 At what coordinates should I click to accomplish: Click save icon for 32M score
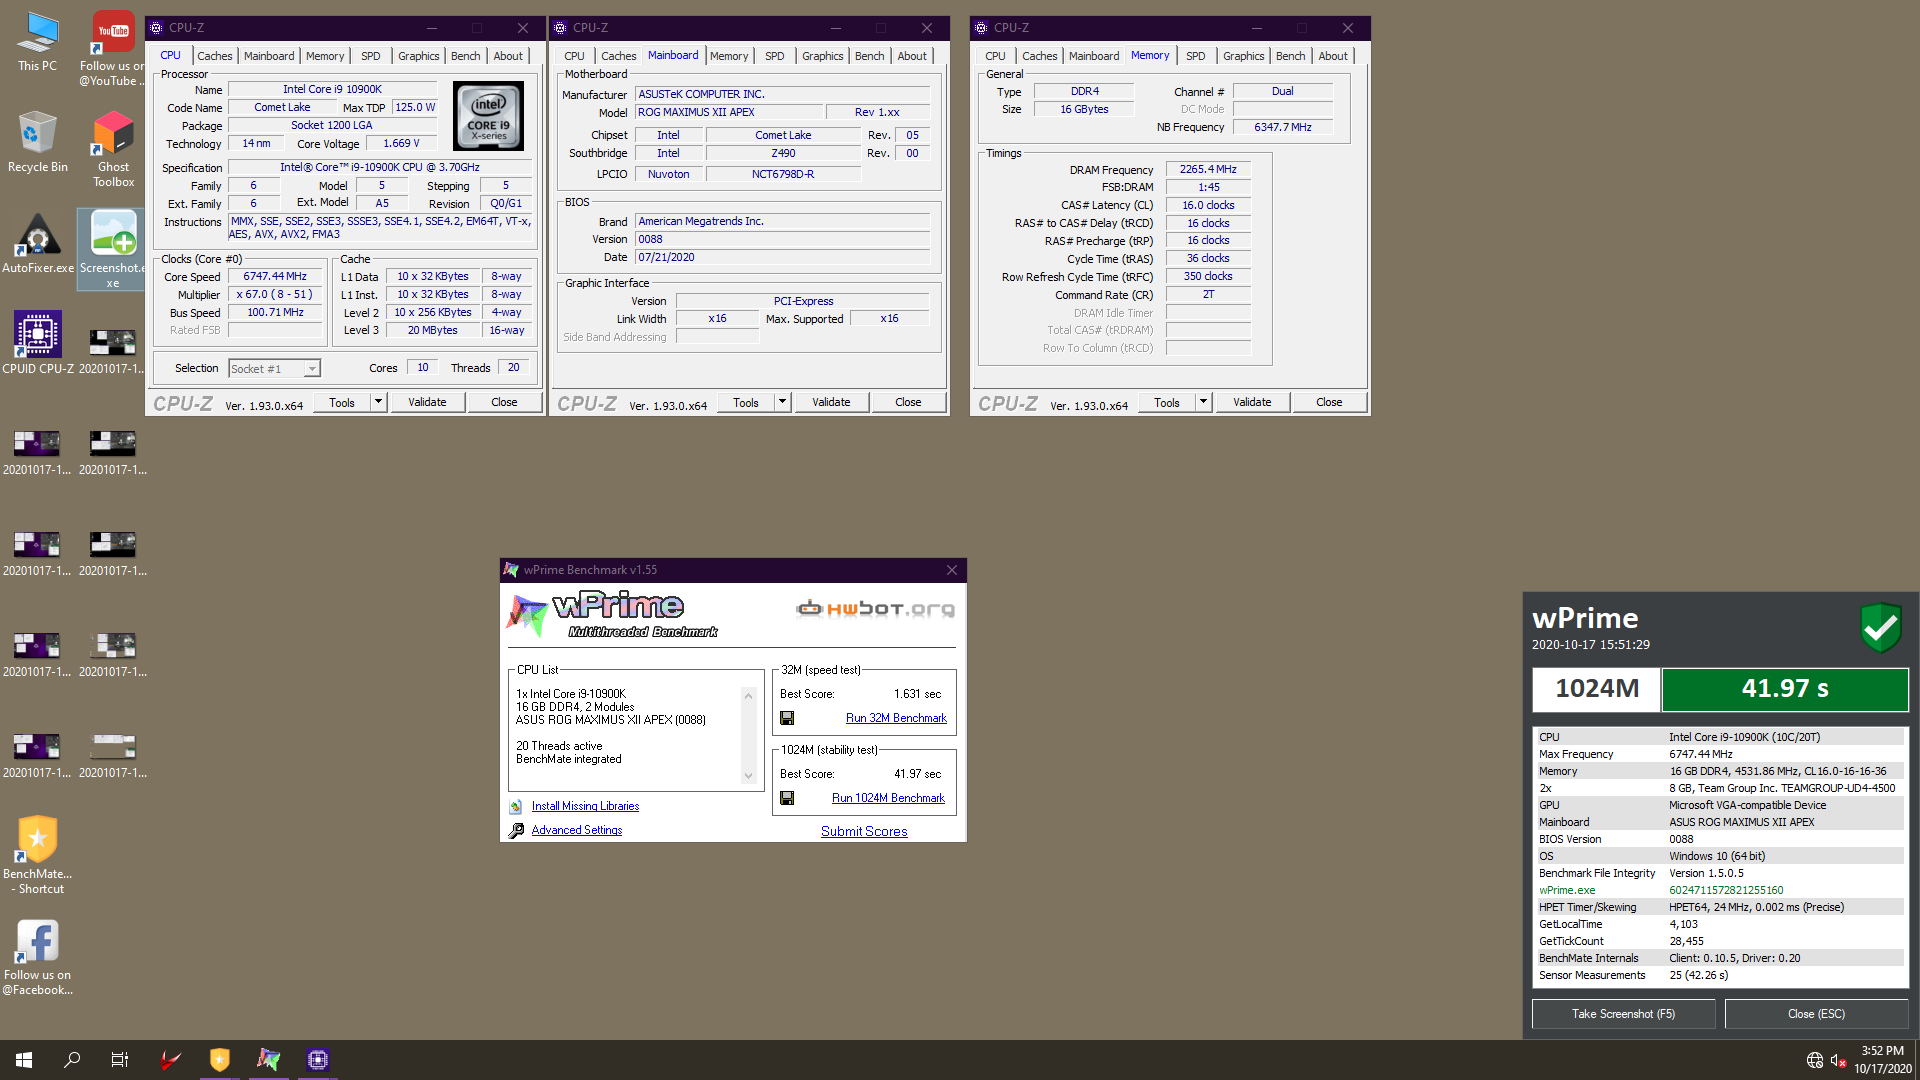point(787,718)
